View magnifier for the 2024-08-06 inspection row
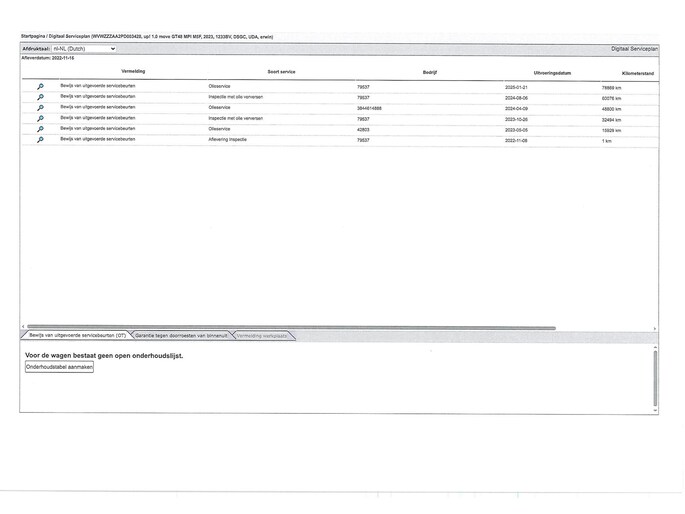The height and width of the screenshot is (514, 685). [x=40, y=97]
